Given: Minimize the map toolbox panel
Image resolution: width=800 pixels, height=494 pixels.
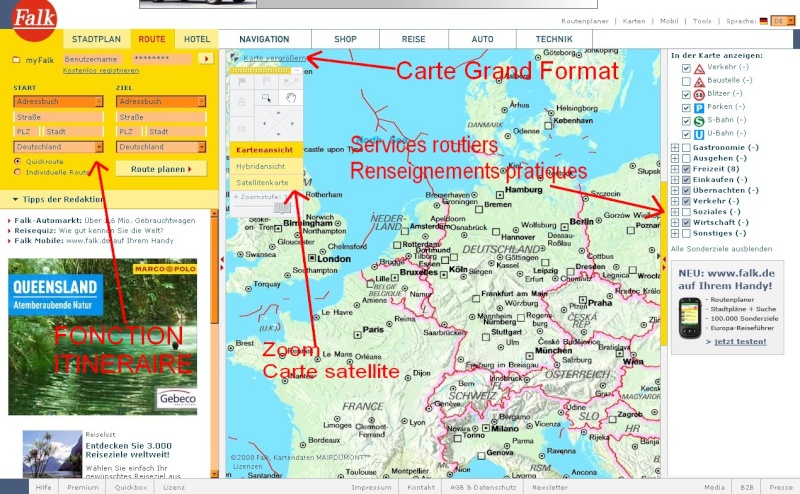Looking at the screenshot, I should tap(297, 70).
